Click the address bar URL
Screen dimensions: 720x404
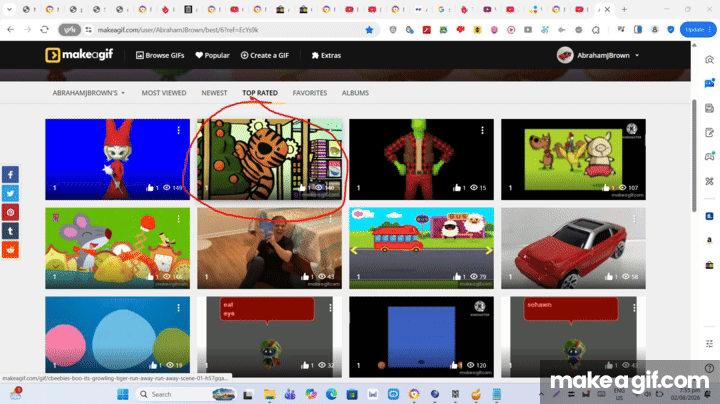click(178, 30)
